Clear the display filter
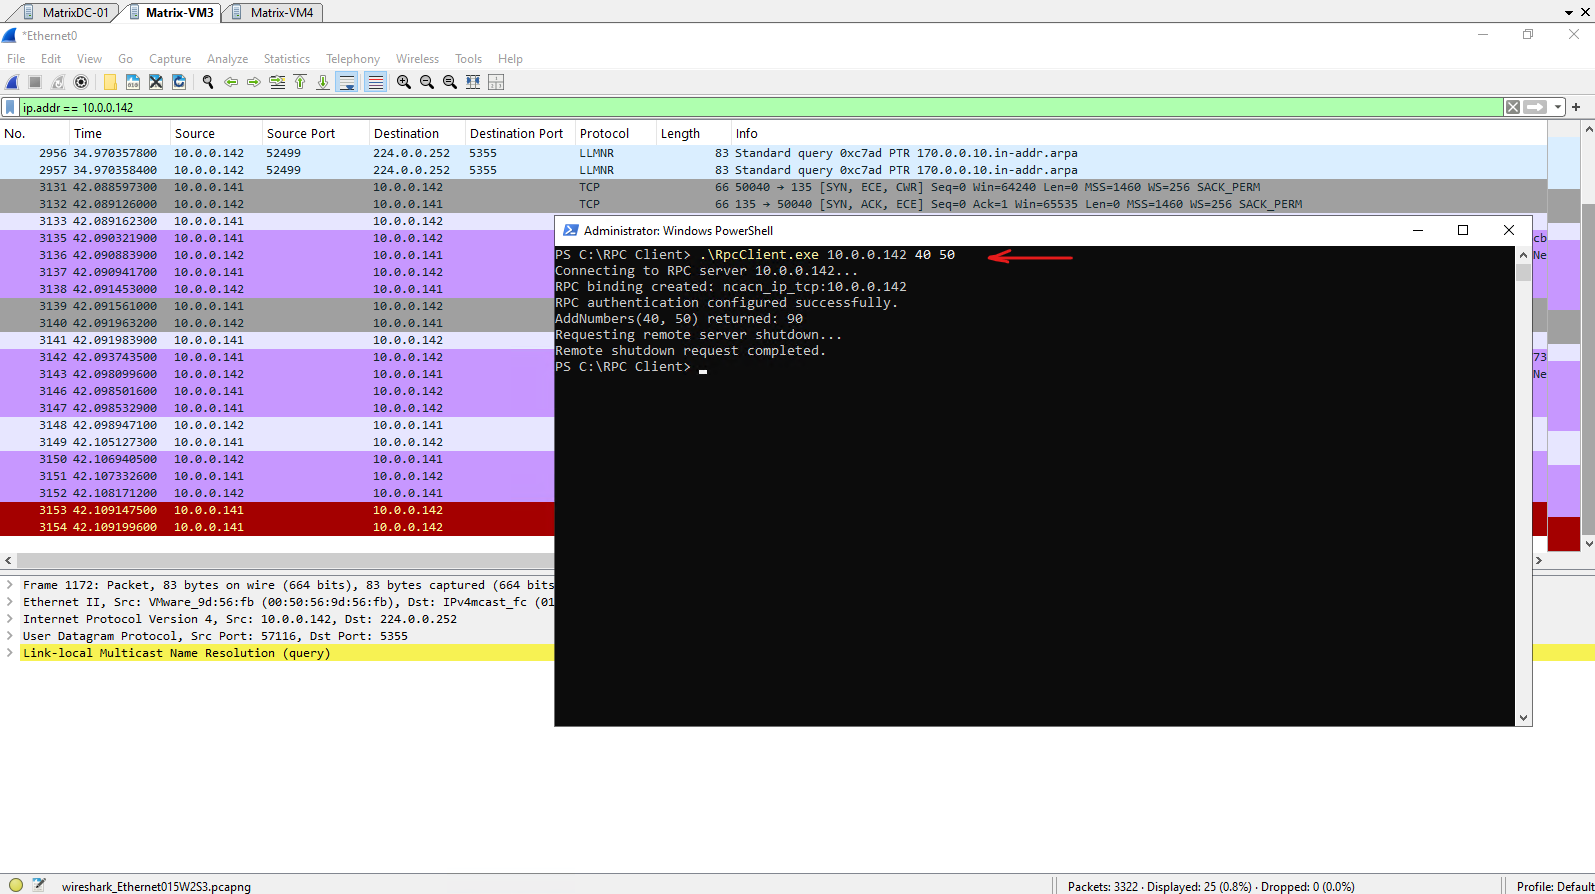 click(1513, 107)
